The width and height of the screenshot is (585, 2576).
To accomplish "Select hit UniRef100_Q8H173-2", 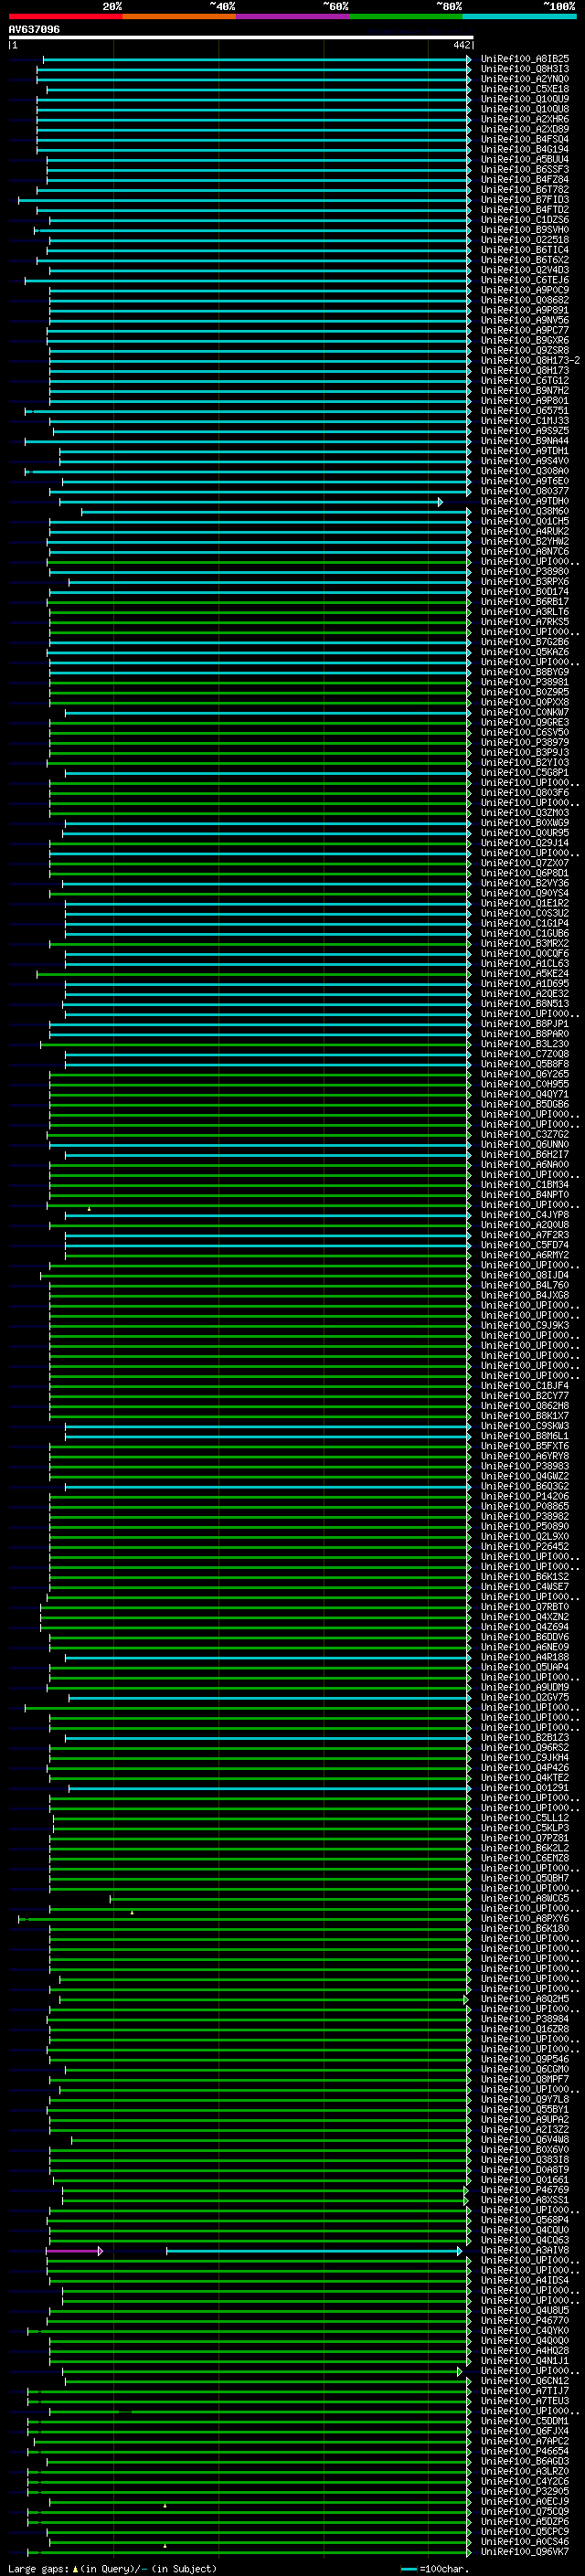I will point(530,360).
